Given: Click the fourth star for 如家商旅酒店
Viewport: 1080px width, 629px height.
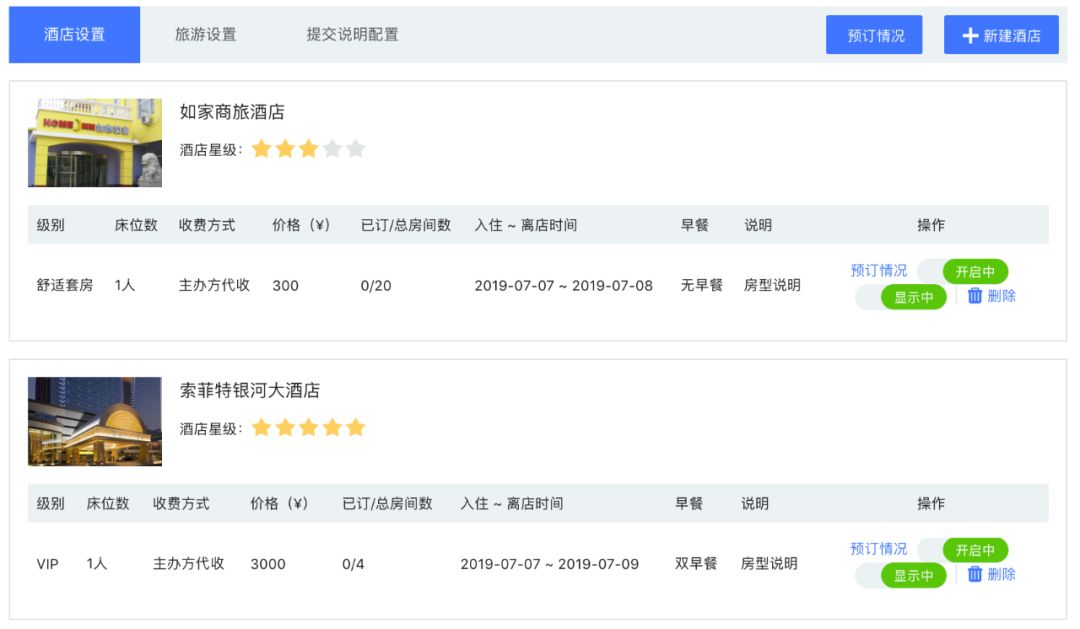Looking at the screenshot, I should (332, 149).
